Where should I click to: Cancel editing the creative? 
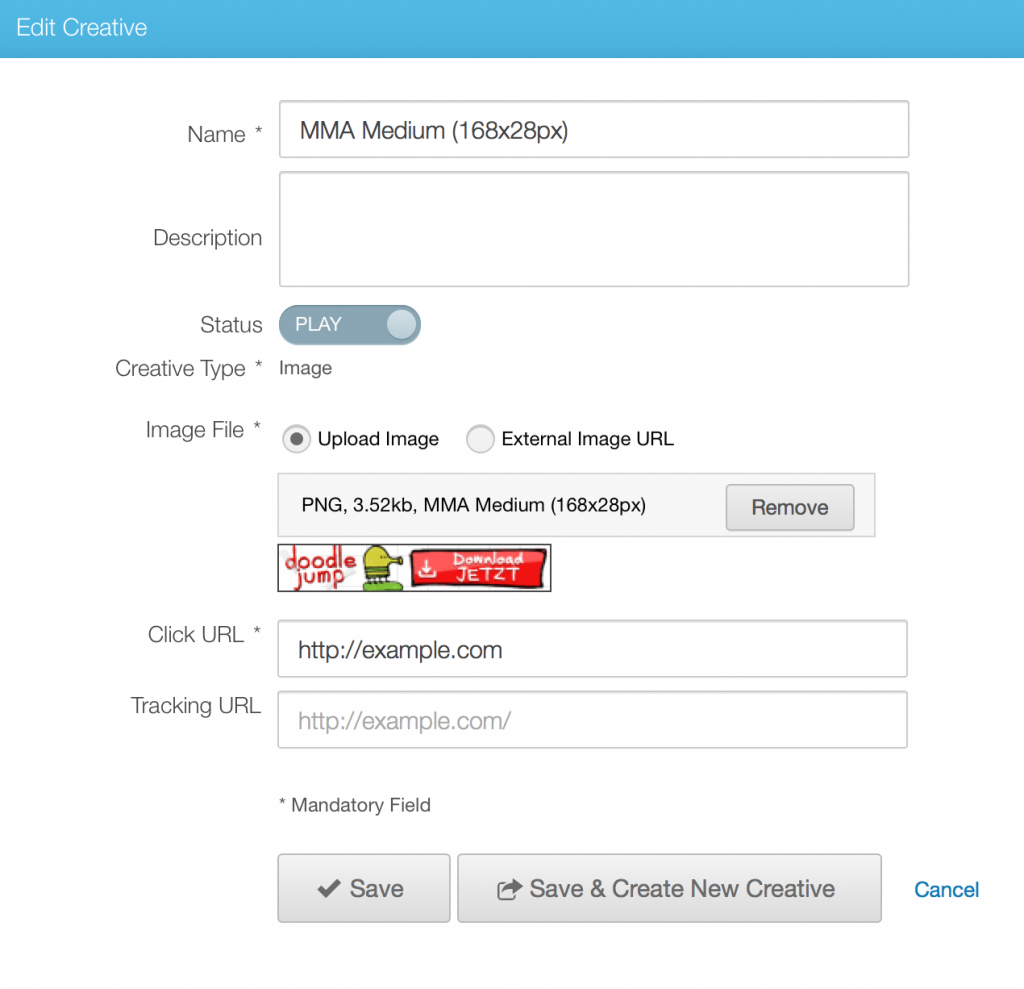946,890
